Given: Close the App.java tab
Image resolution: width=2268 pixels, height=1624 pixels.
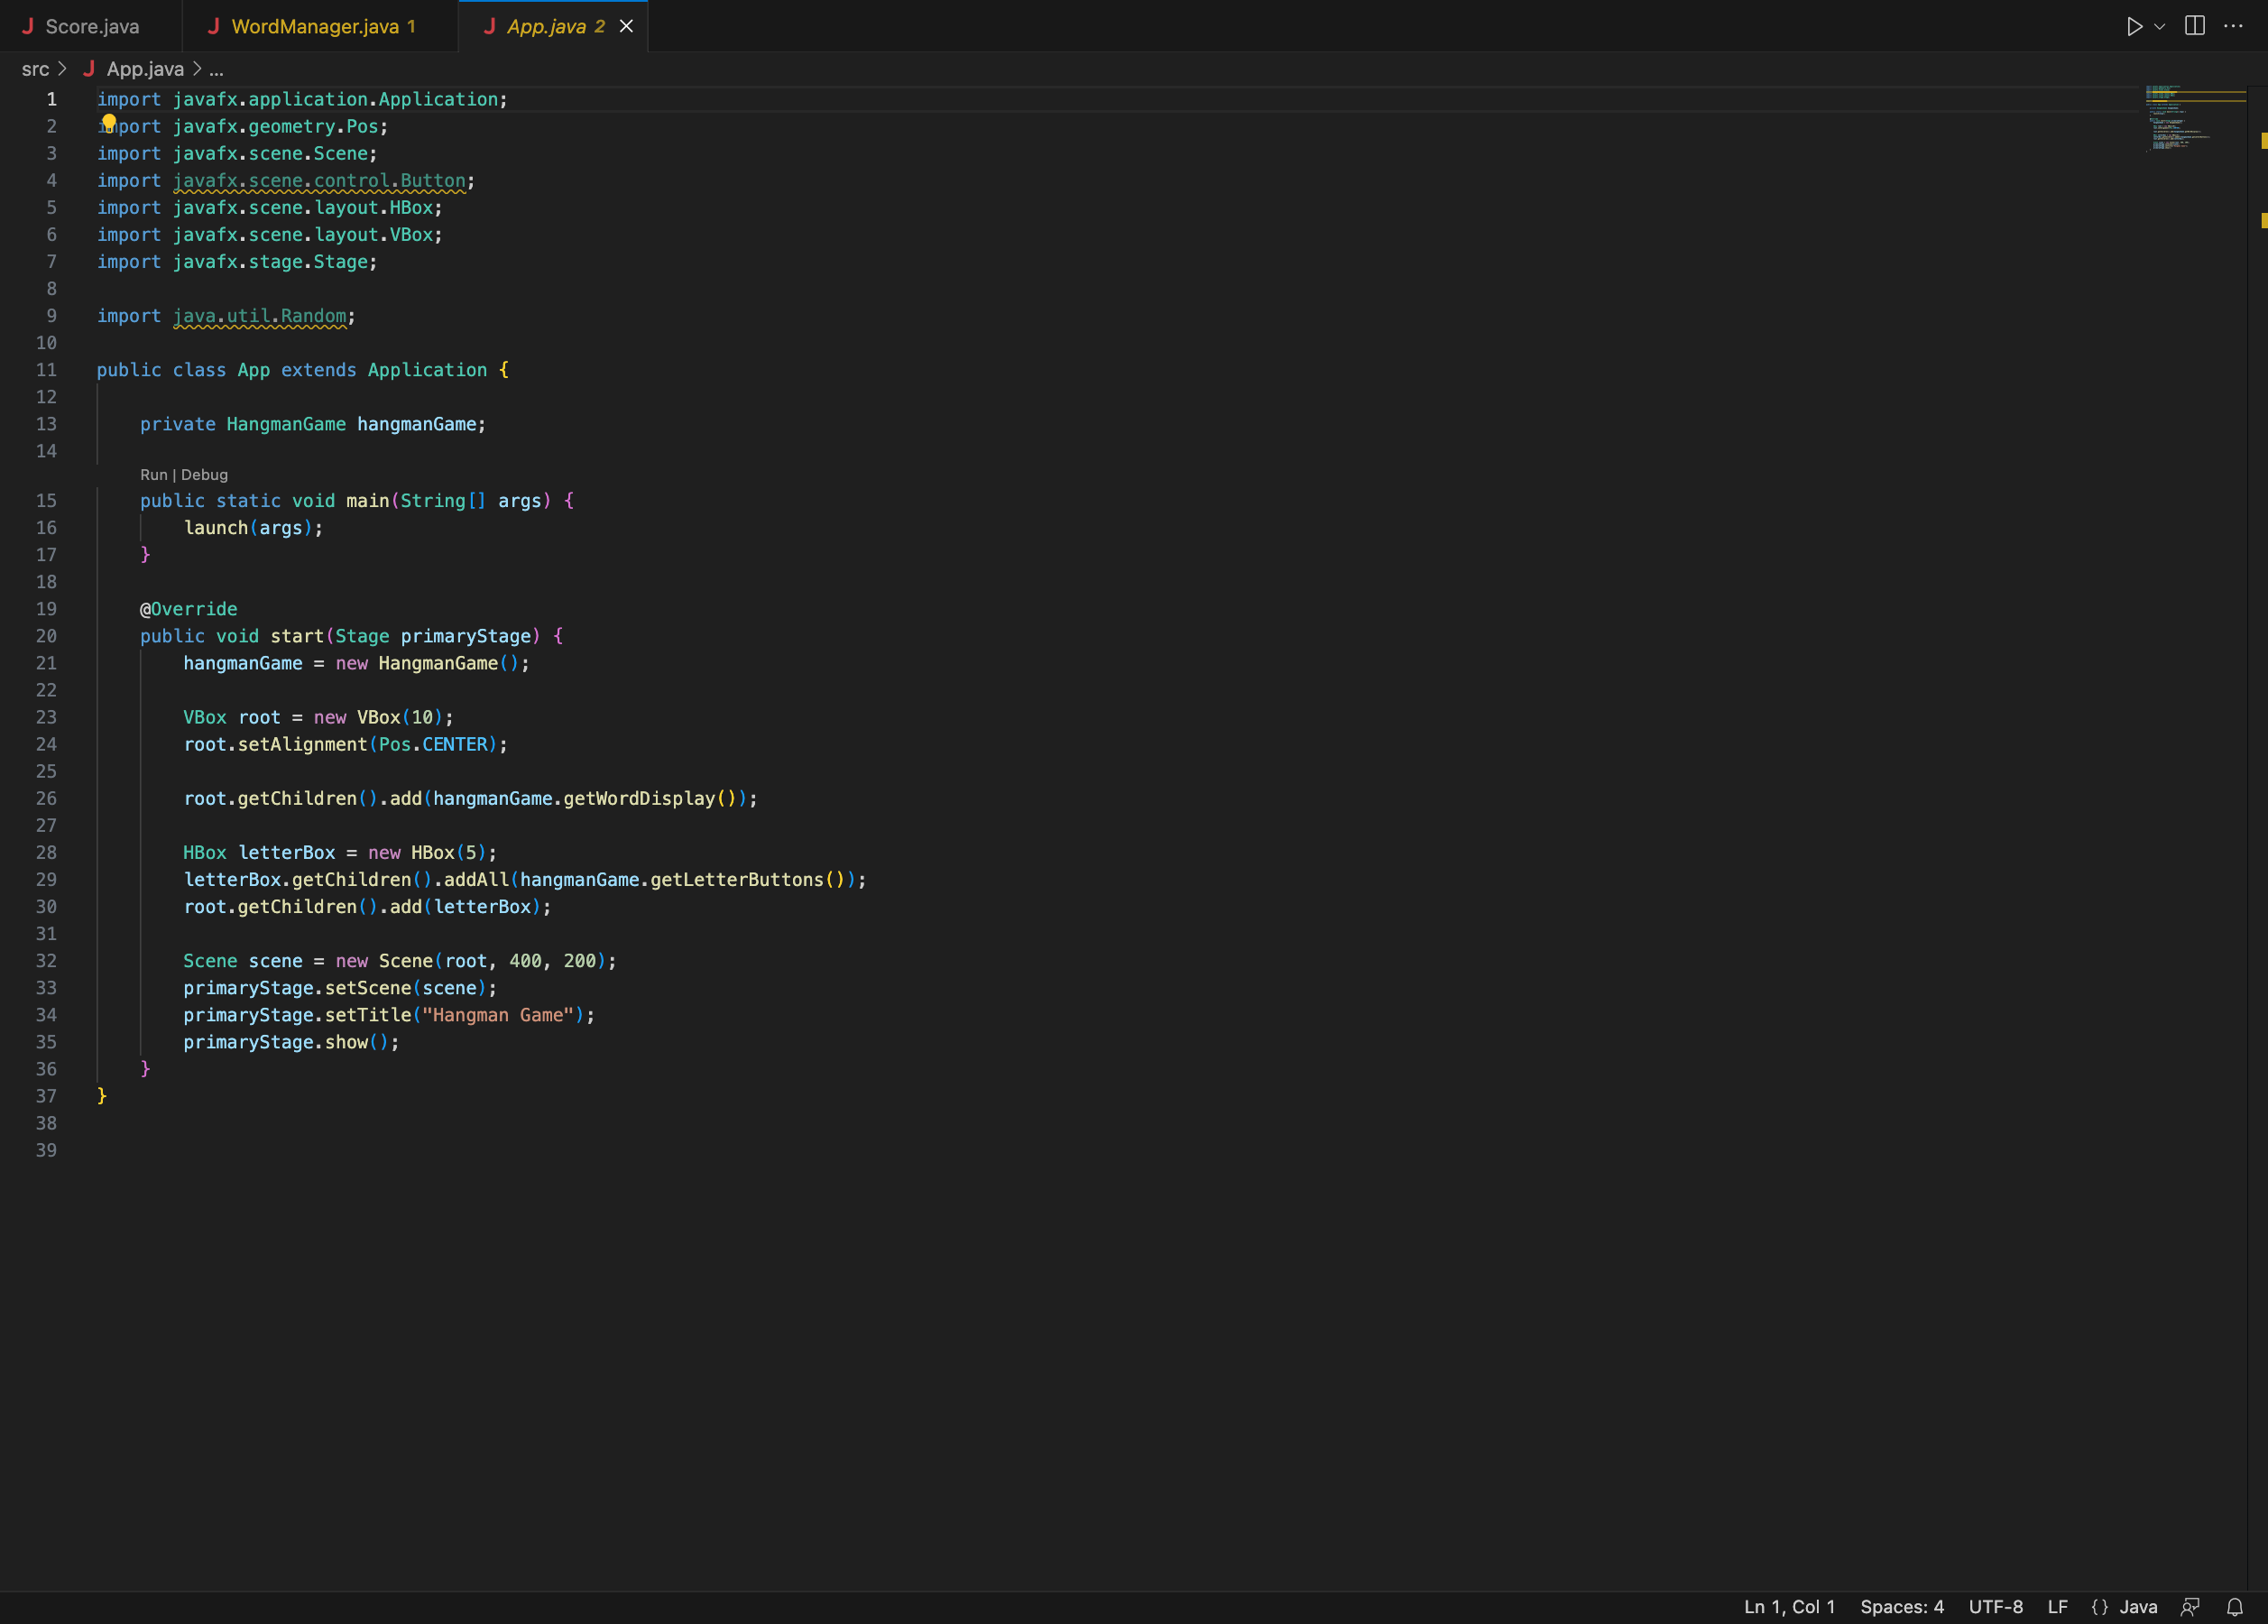Looking at the screenshot, I should pyautogui.click(x=626, y=27).
